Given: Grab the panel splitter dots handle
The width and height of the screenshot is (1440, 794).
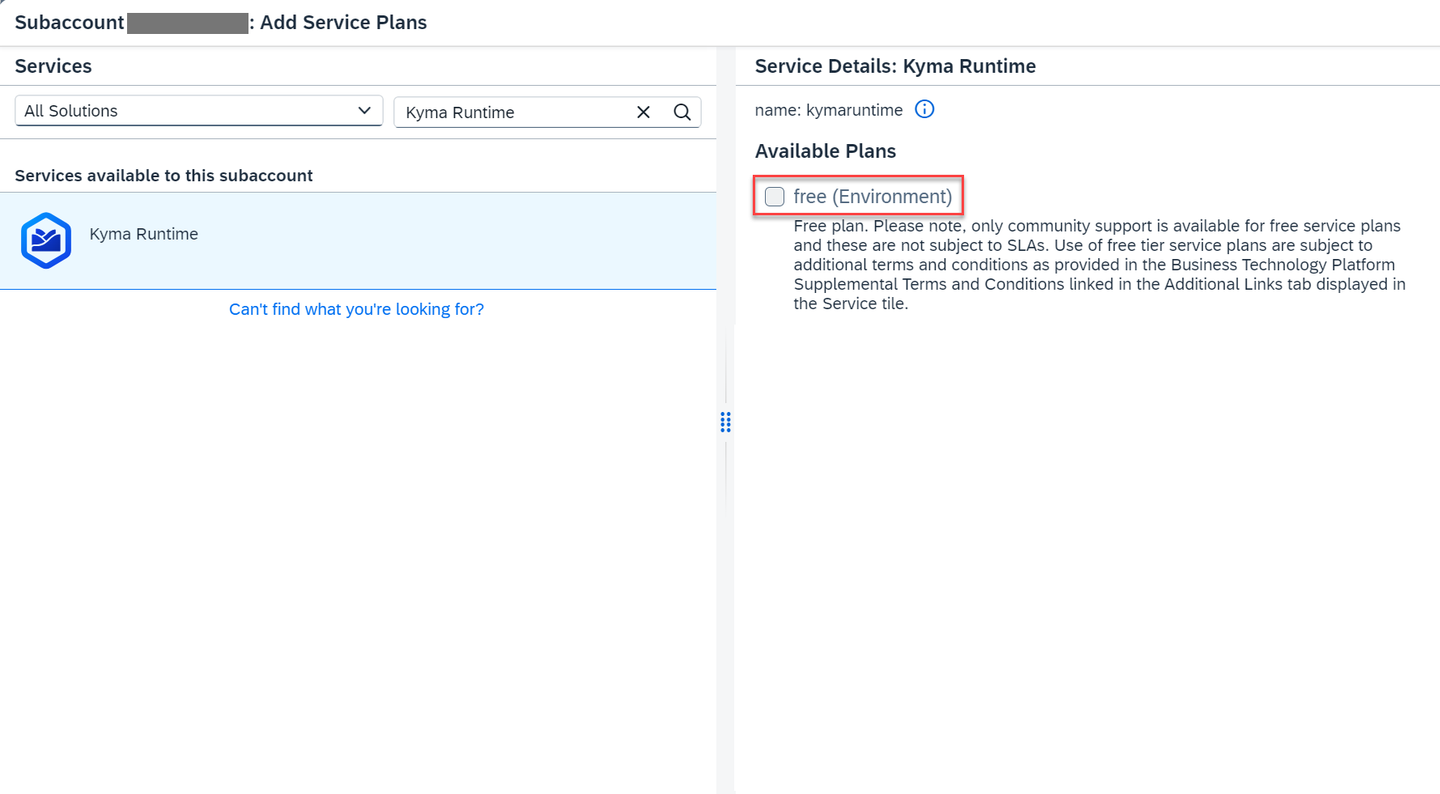Looking at the screenshot, I should (x=726, y=422).
